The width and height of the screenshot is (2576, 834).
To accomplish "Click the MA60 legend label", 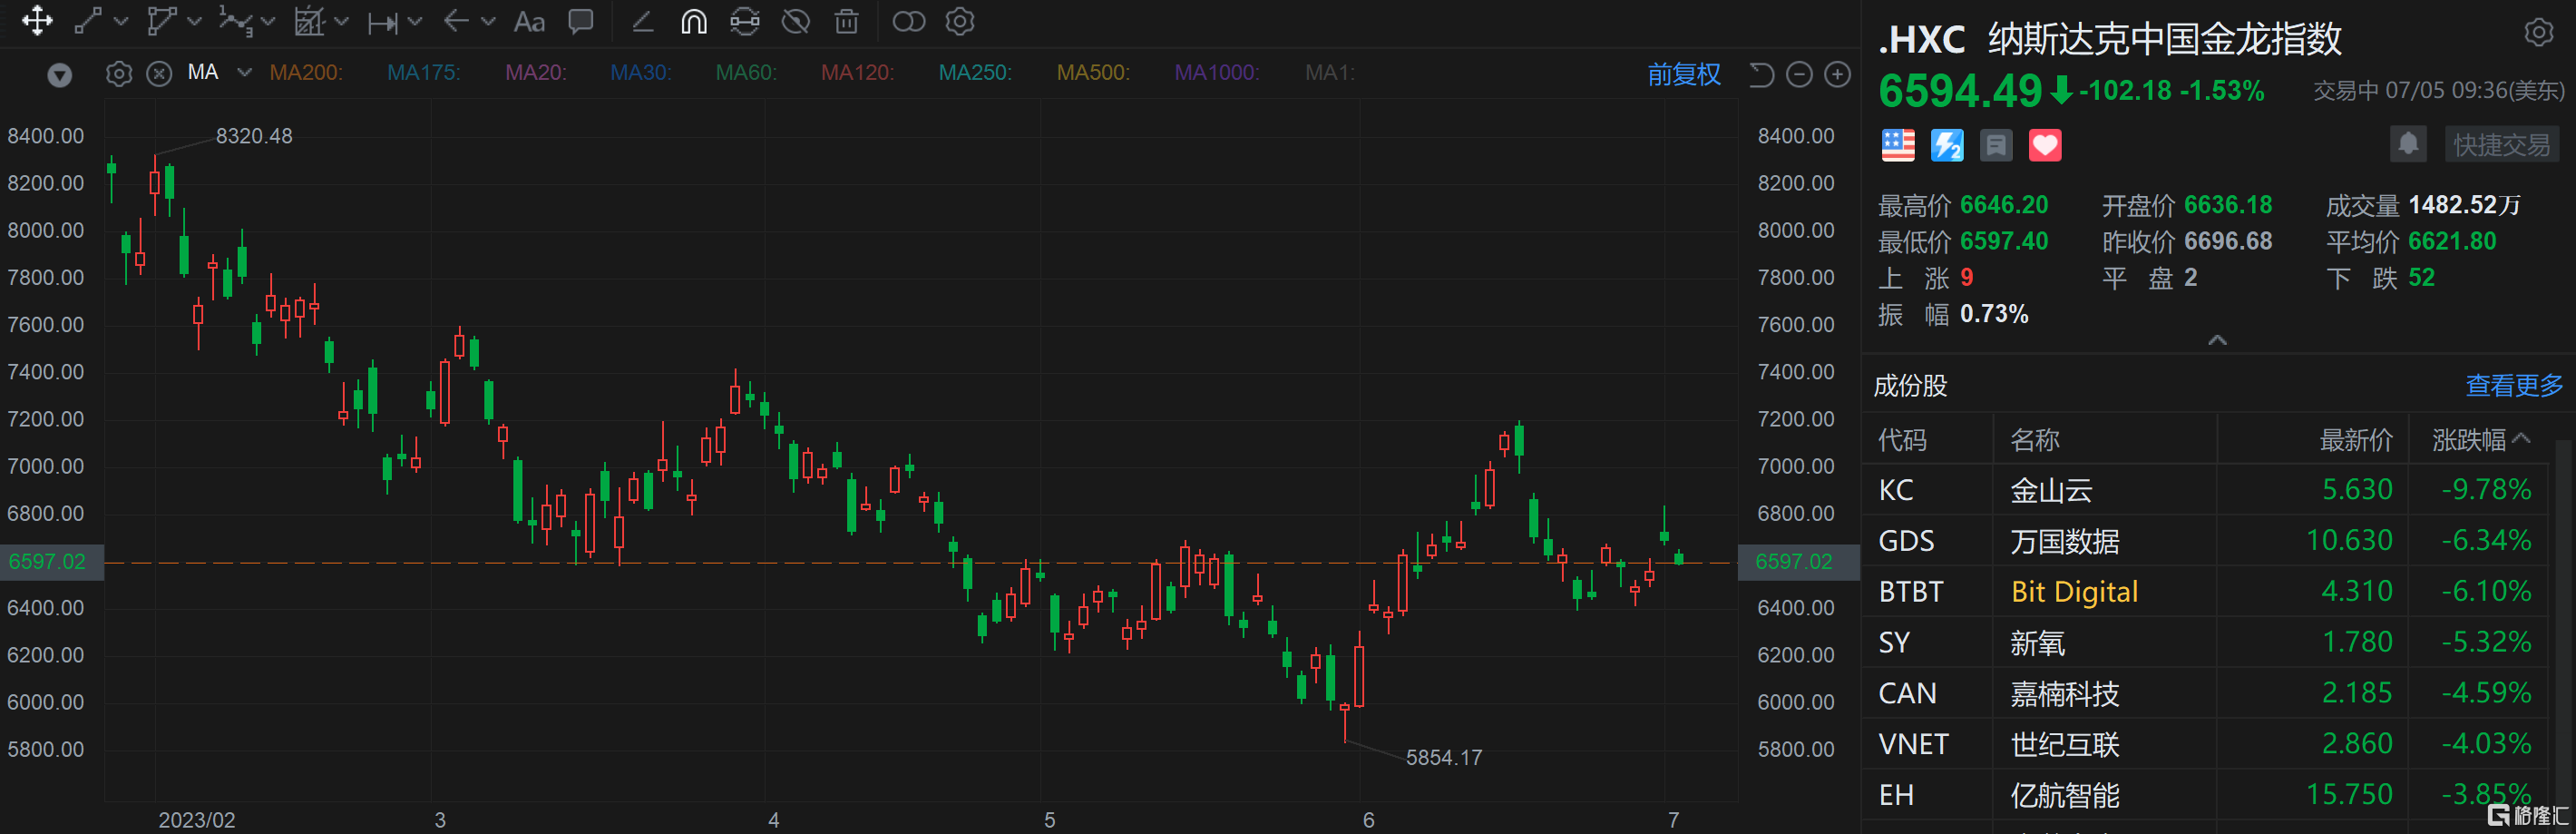I will 746,72.
